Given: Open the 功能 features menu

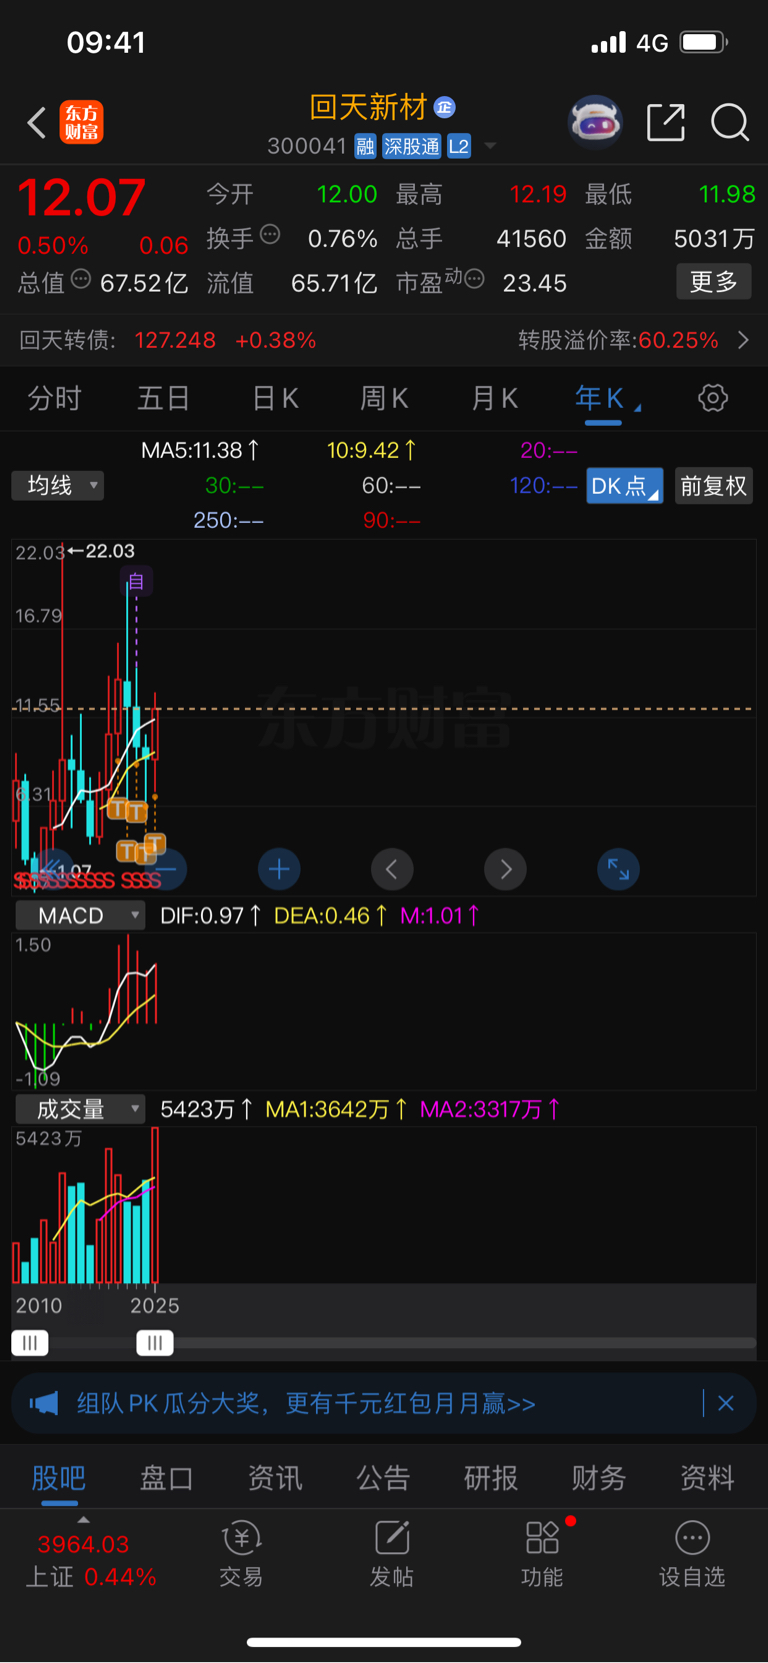Looking at the screenshot, I should (x=542, y=1555).
